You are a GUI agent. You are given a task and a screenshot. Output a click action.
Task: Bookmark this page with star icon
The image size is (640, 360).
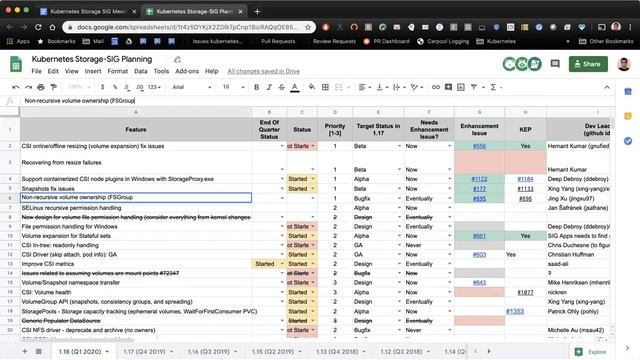click(x=308, y=27)
